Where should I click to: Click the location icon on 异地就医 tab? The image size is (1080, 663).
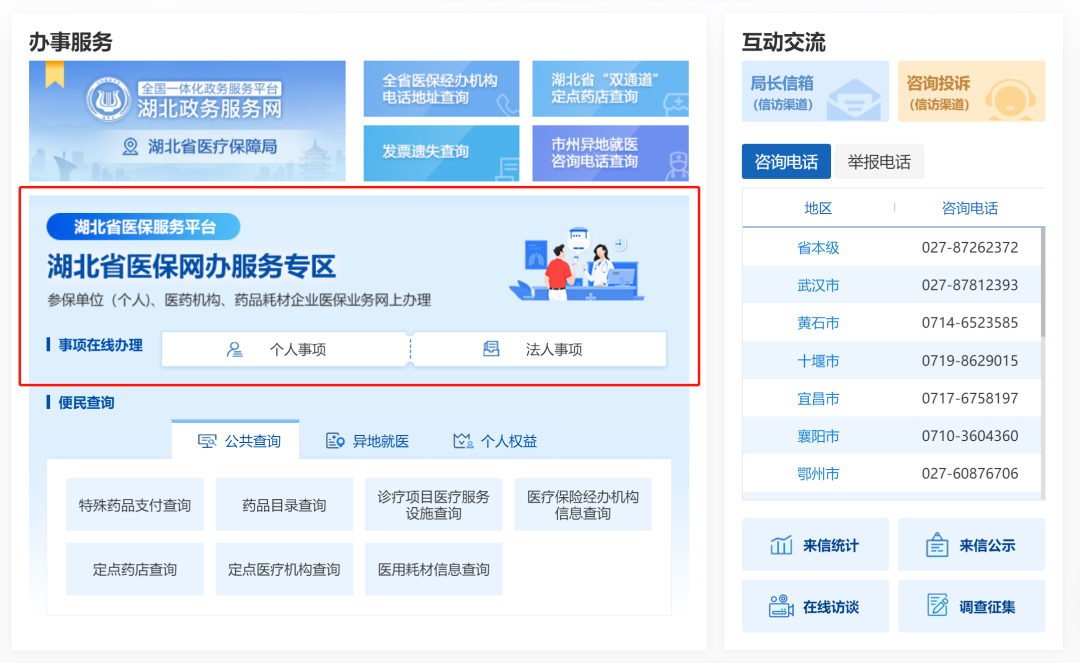pyautogui.click(x=335, y=441)
